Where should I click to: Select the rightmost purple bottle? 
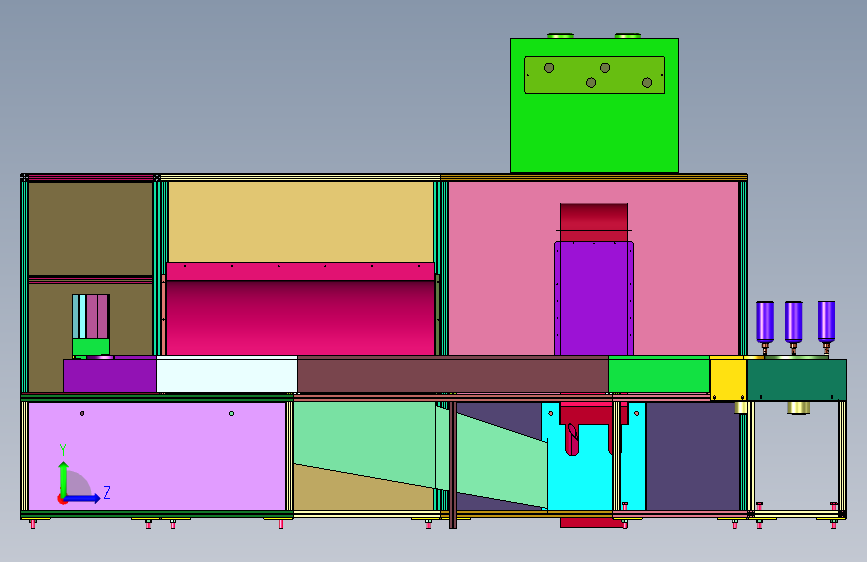coord(827,321)
